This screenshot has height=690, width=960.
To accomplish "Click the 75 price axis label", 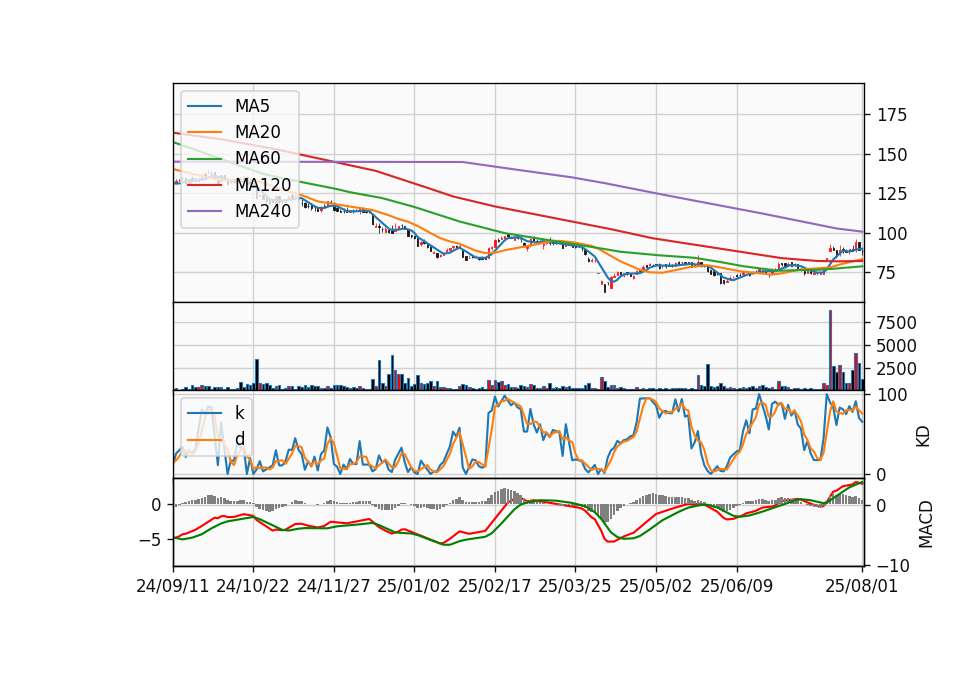I will click(x=887, y=273).
